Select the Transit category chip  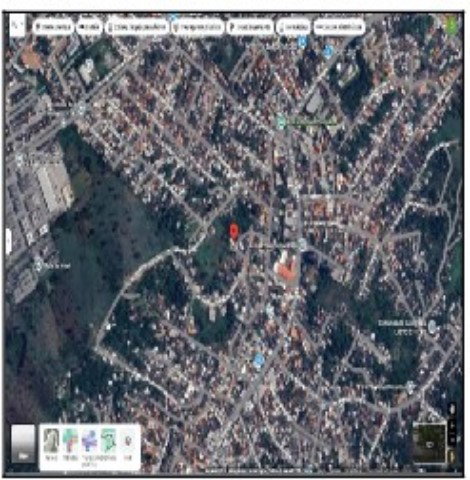198,27
